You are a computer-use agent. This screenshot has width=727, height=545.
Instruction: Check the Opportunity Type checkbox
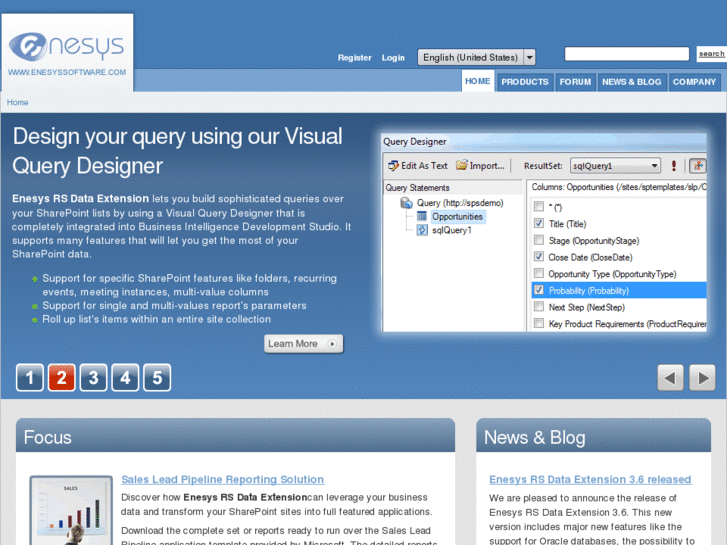[x=538, y=273]
